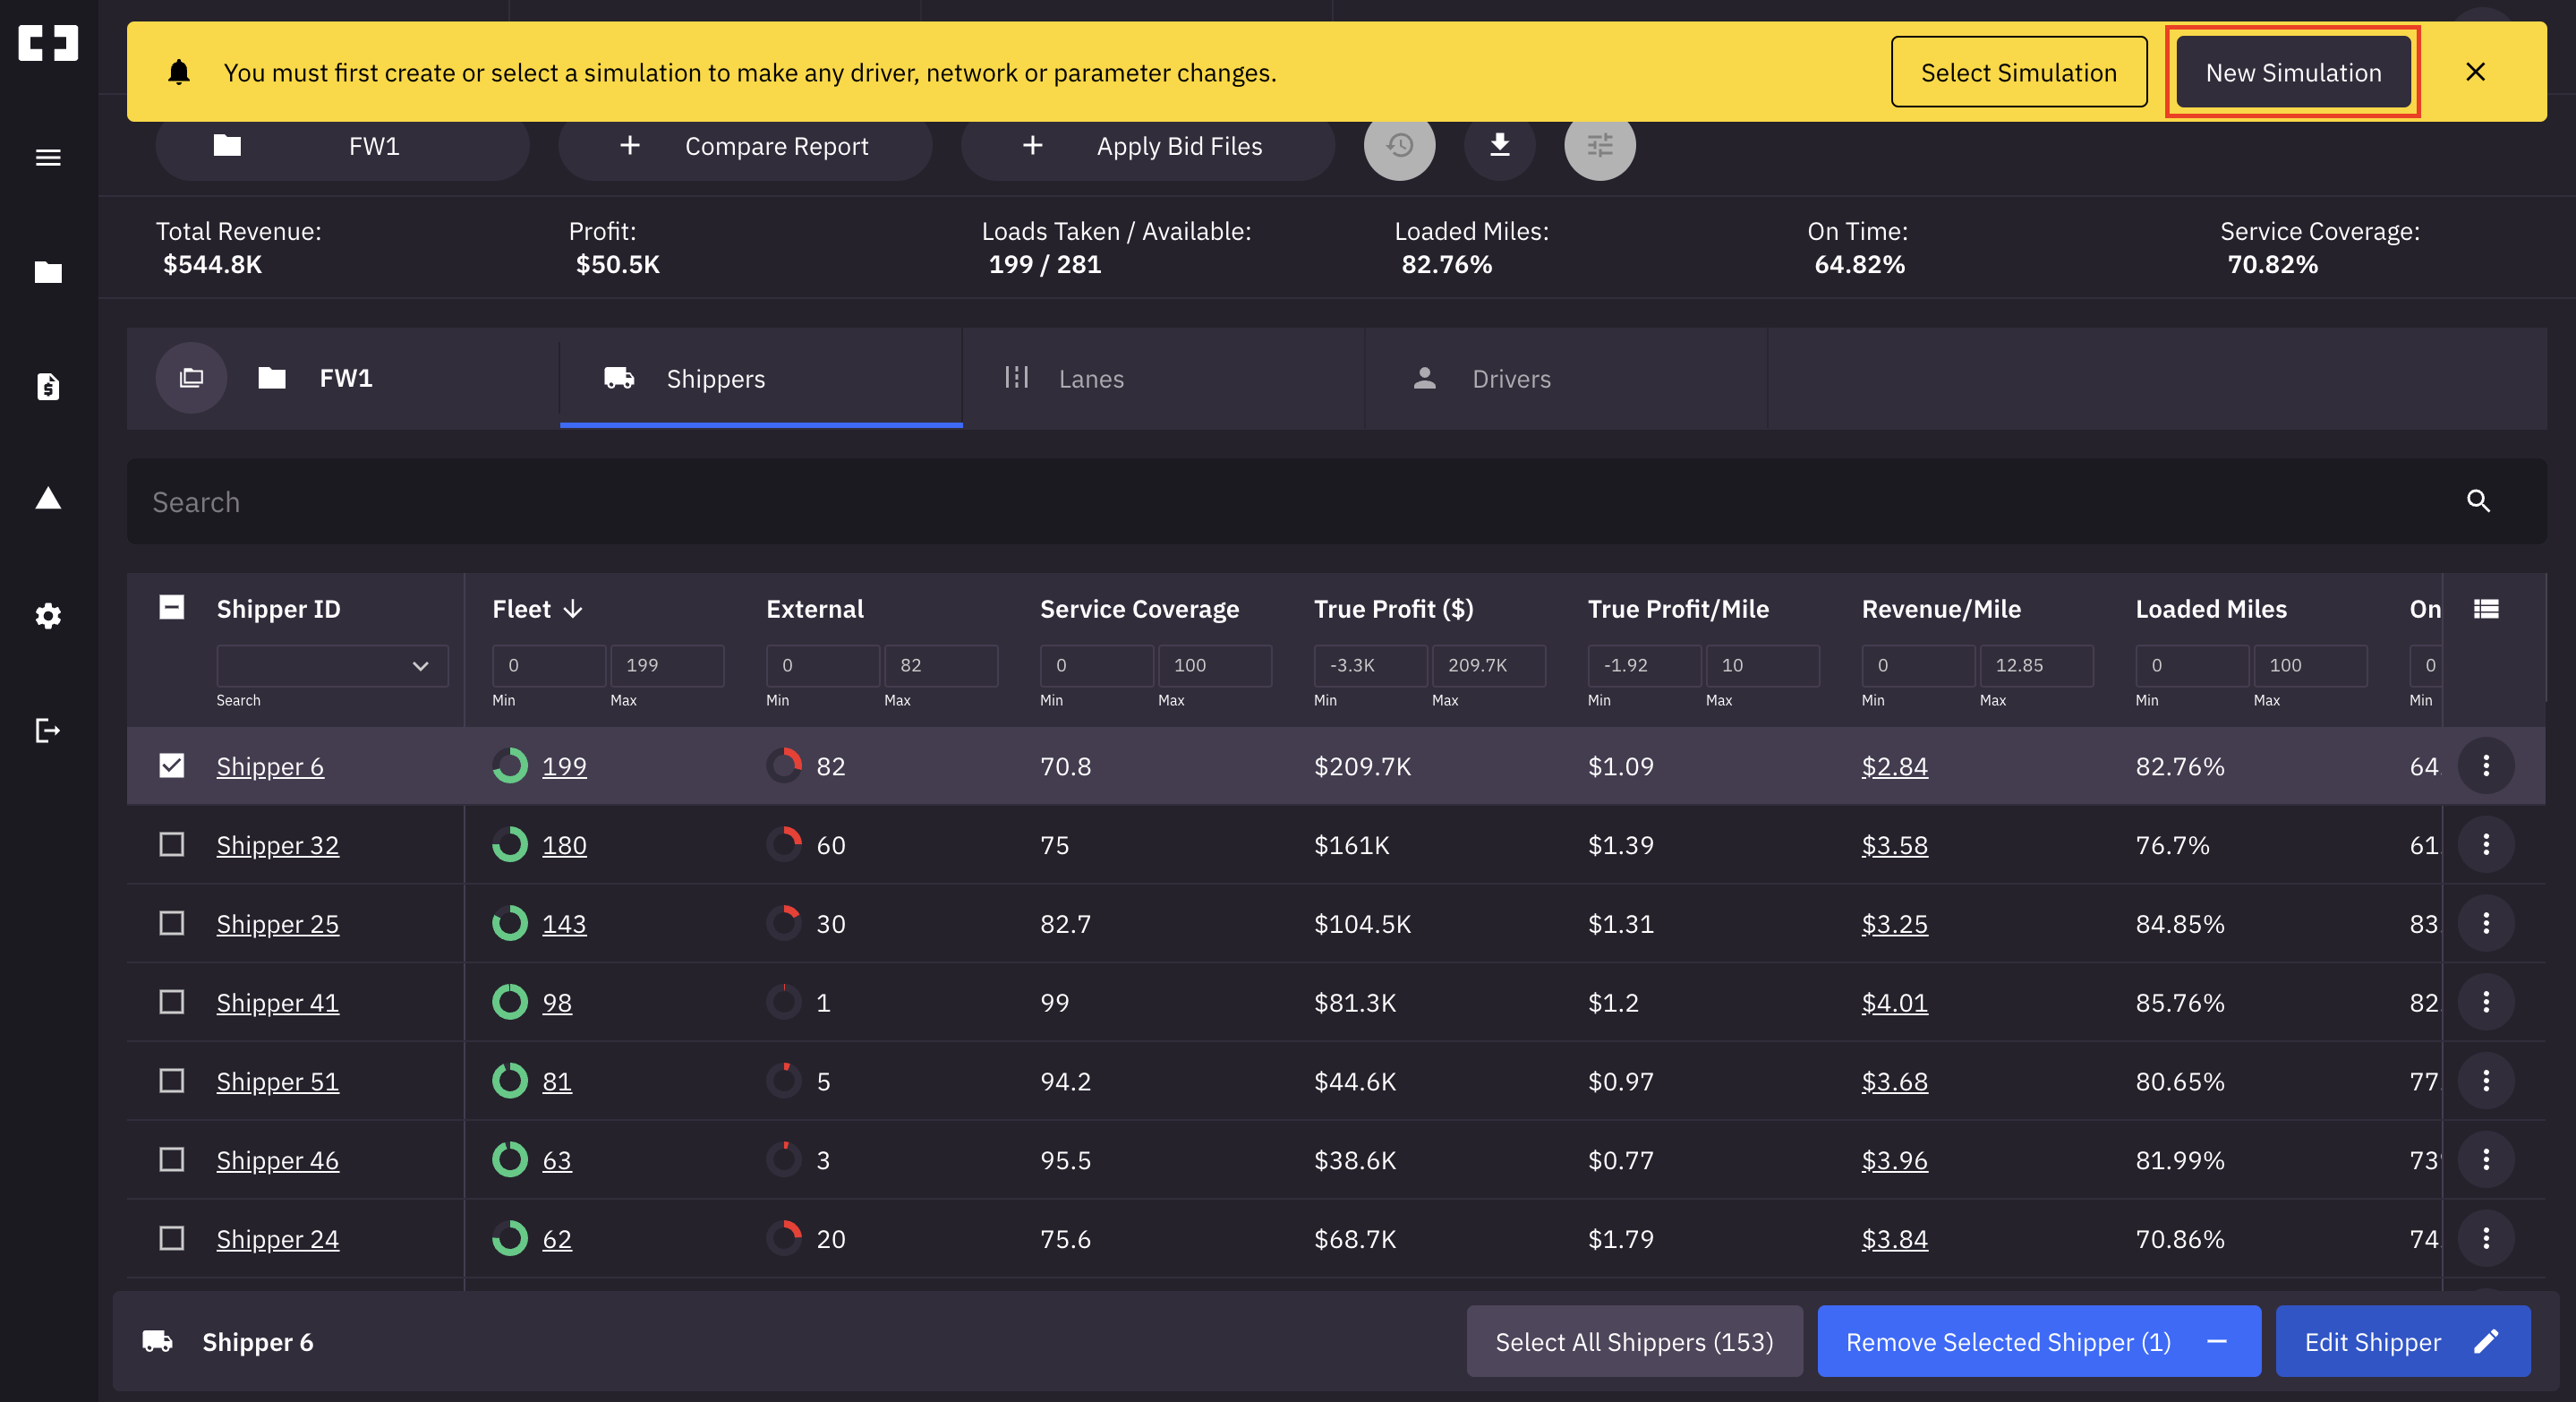Click the hamburger menu icon in sidebar
The height and width of the screenshot is (1402, 2576).
coord(48,158)
